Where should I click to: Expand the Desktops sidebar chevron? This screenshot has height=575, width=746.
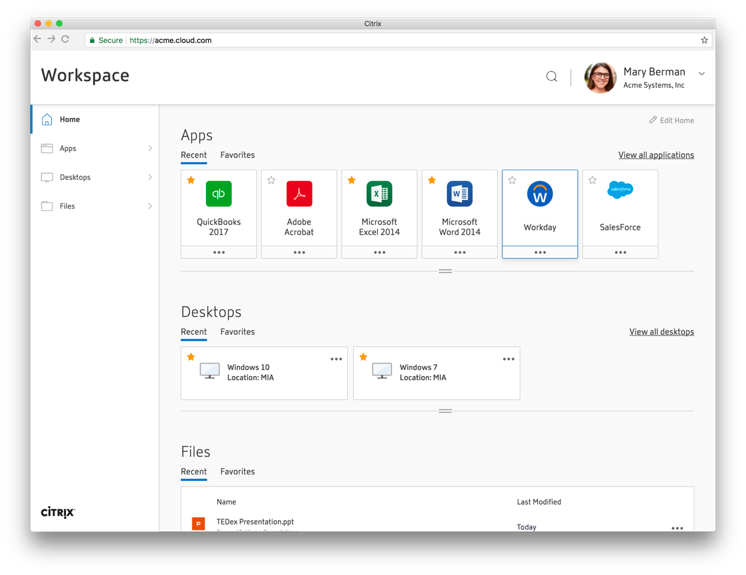click(x=150, y=177)
